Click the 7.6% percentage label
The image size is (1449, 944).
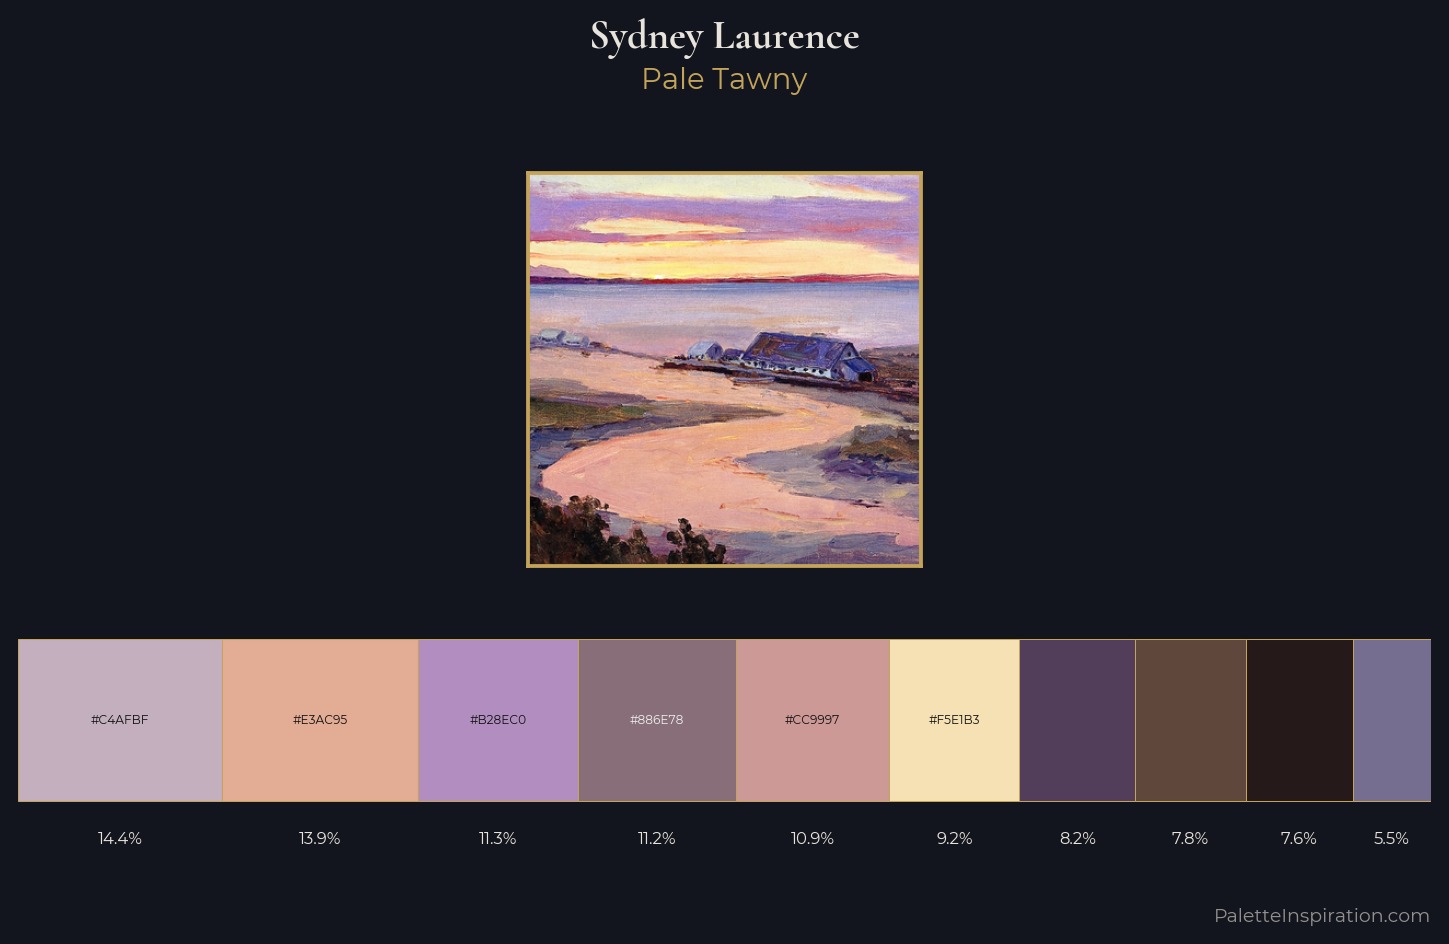[x=1299, y=838]
